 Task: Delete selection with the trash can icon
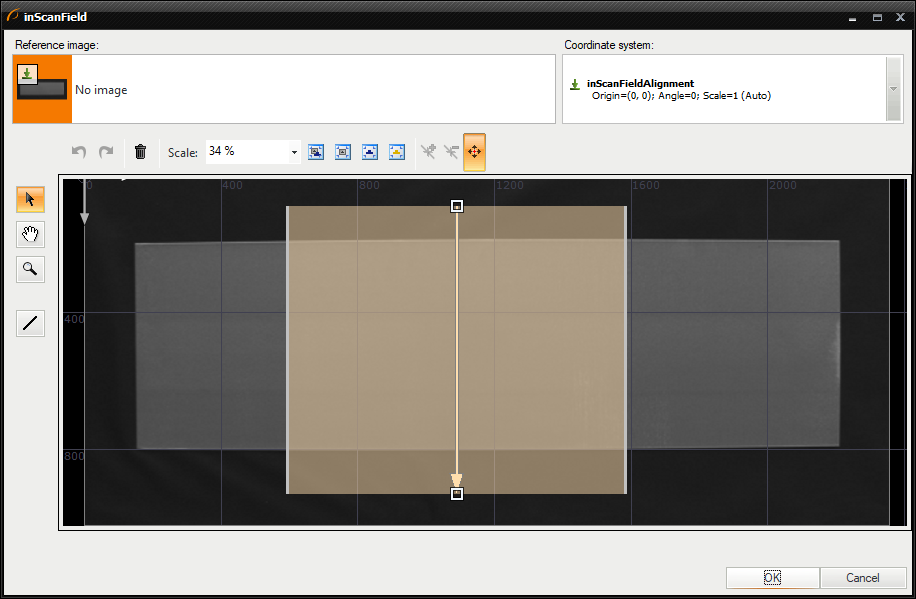tap(140, 152)
